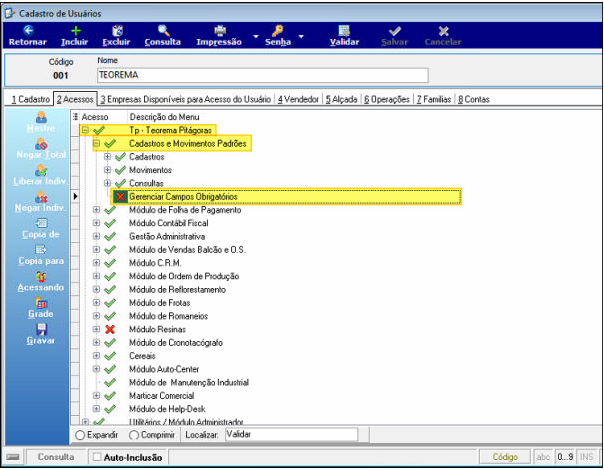Toggle access check for Gestão Administrativa
Screen dimensions: 604x470
pyautogui.click(x=110, y=237)
